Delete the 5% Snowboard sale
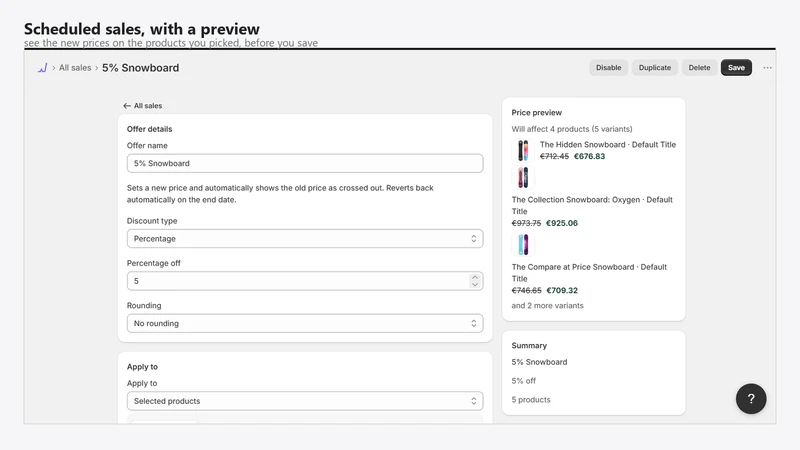This screenshot has height=450, width=800. point(699,67)
